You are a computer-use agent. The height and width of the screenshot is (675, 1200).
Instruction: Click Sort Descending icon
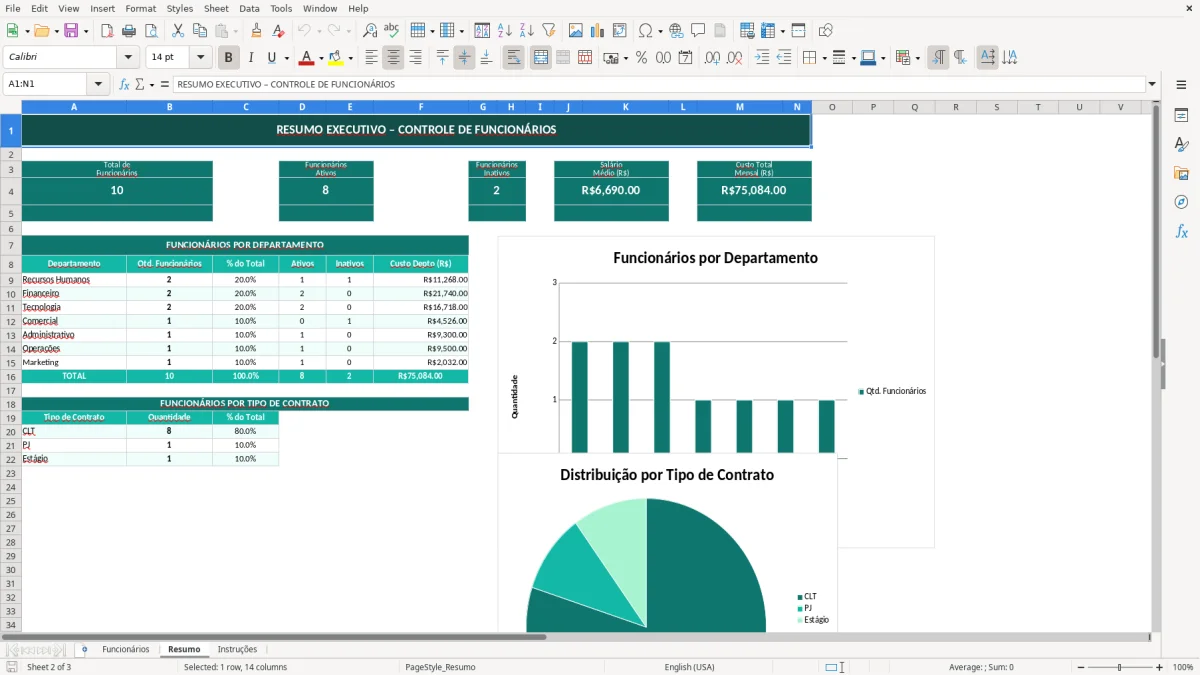(x=526, y=31)
